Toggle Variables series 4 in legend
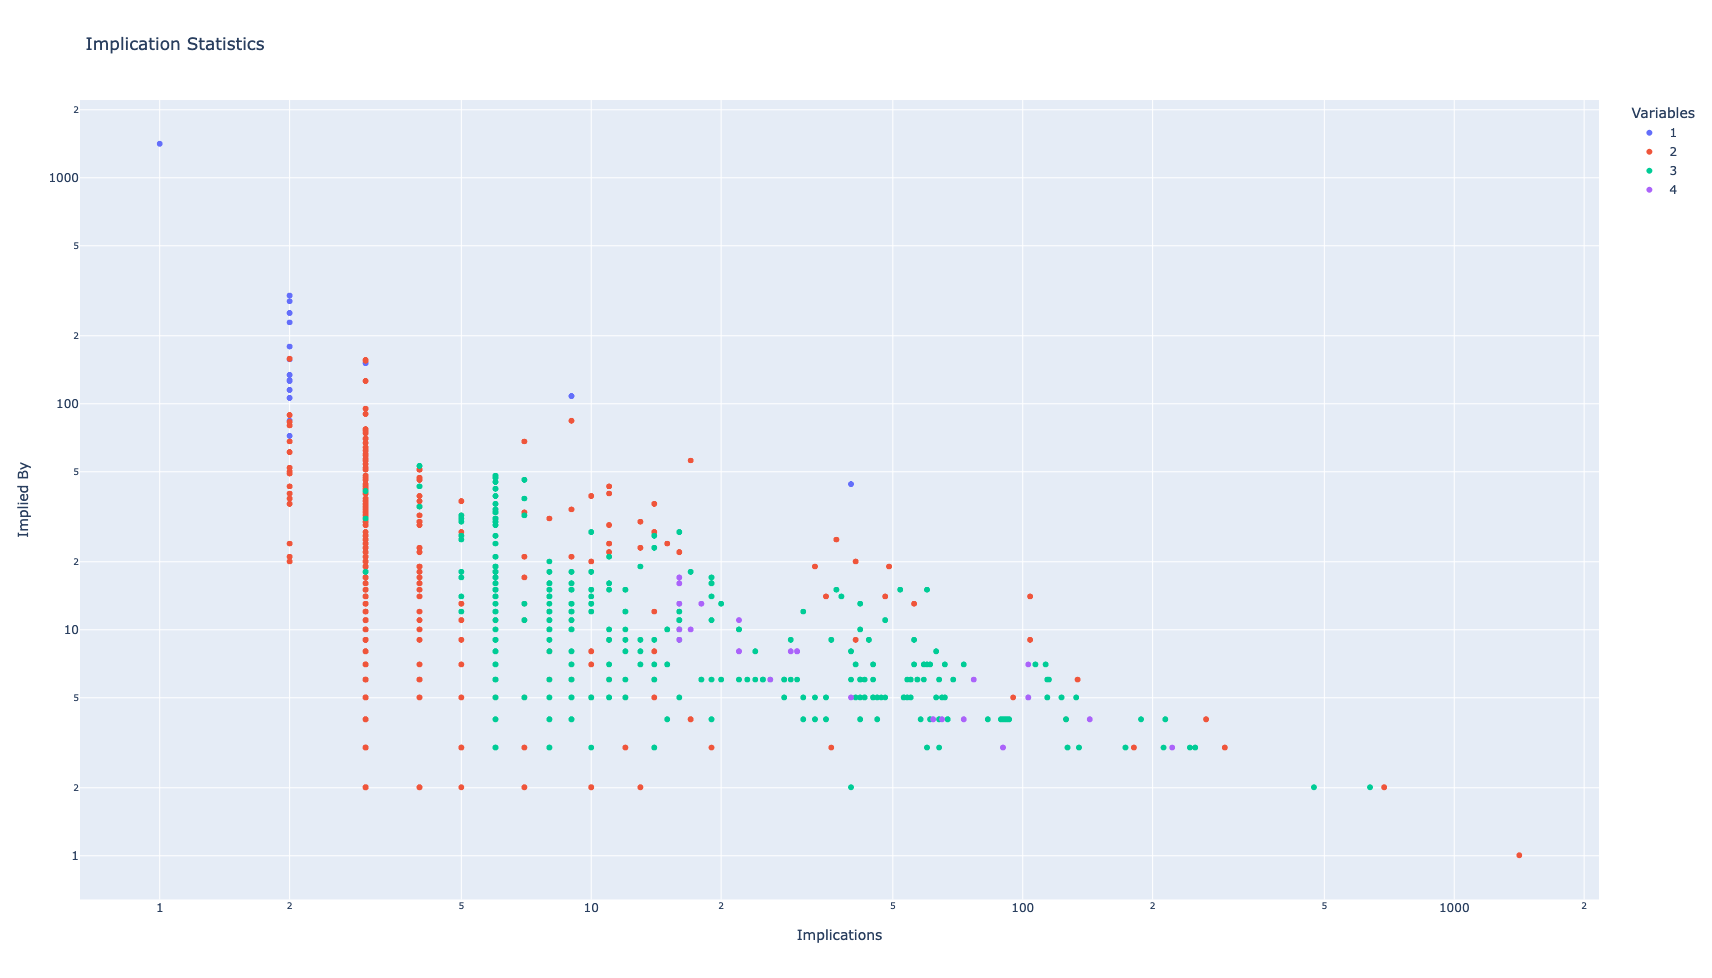This screenshot has height=978, width=1712. pyautogui.click(x=1660, y=190)
